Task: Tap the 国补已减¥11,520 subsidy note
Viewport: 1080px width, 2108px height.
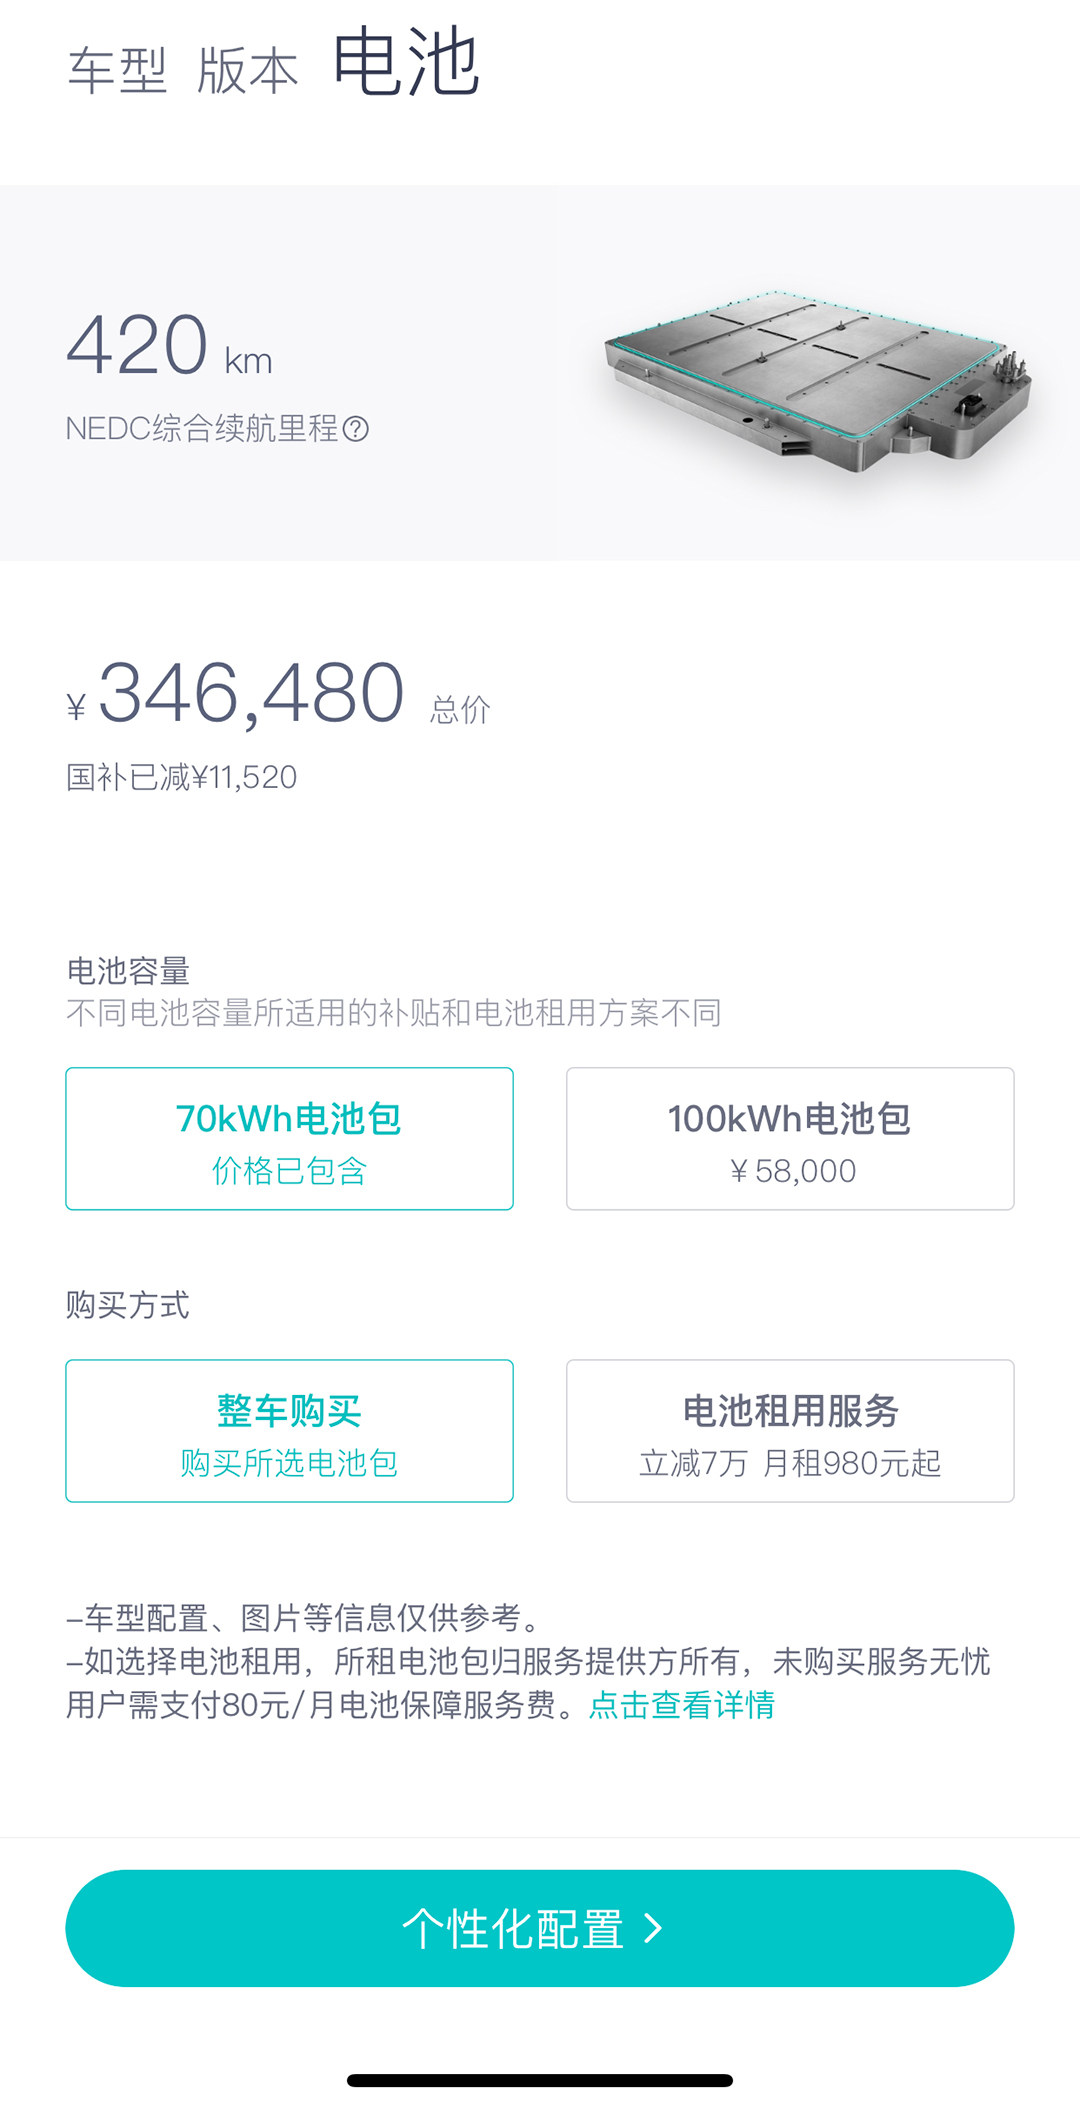Action: pos(182,777)
